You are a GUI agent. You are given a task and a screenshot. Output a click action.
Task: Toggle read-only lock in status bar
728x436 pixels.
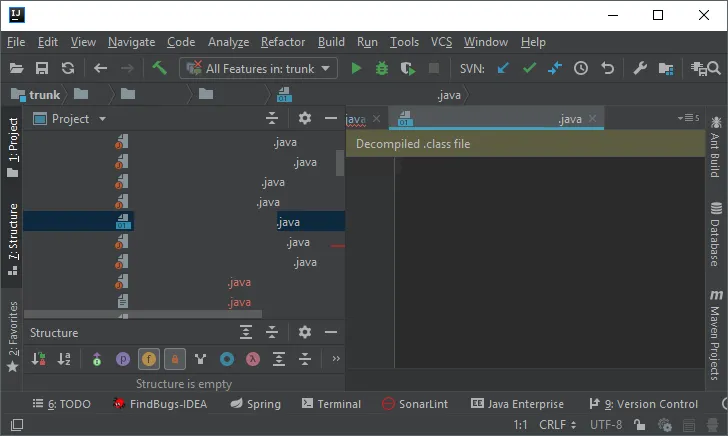(640, 425)
